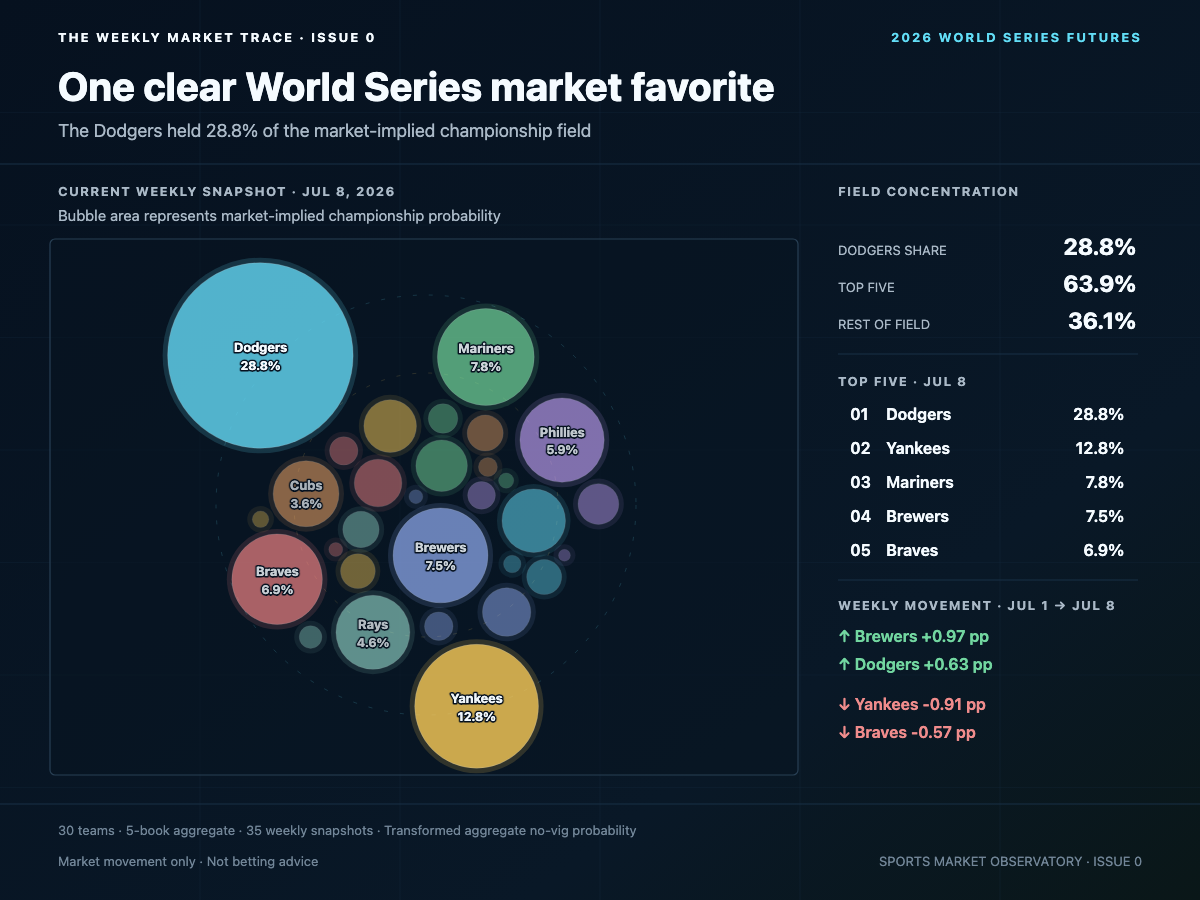The width and height of the screenshot is (1200, 900).
Task: Click 'FIELD CONCENTRATION' heading
Action: click(928, 191)
